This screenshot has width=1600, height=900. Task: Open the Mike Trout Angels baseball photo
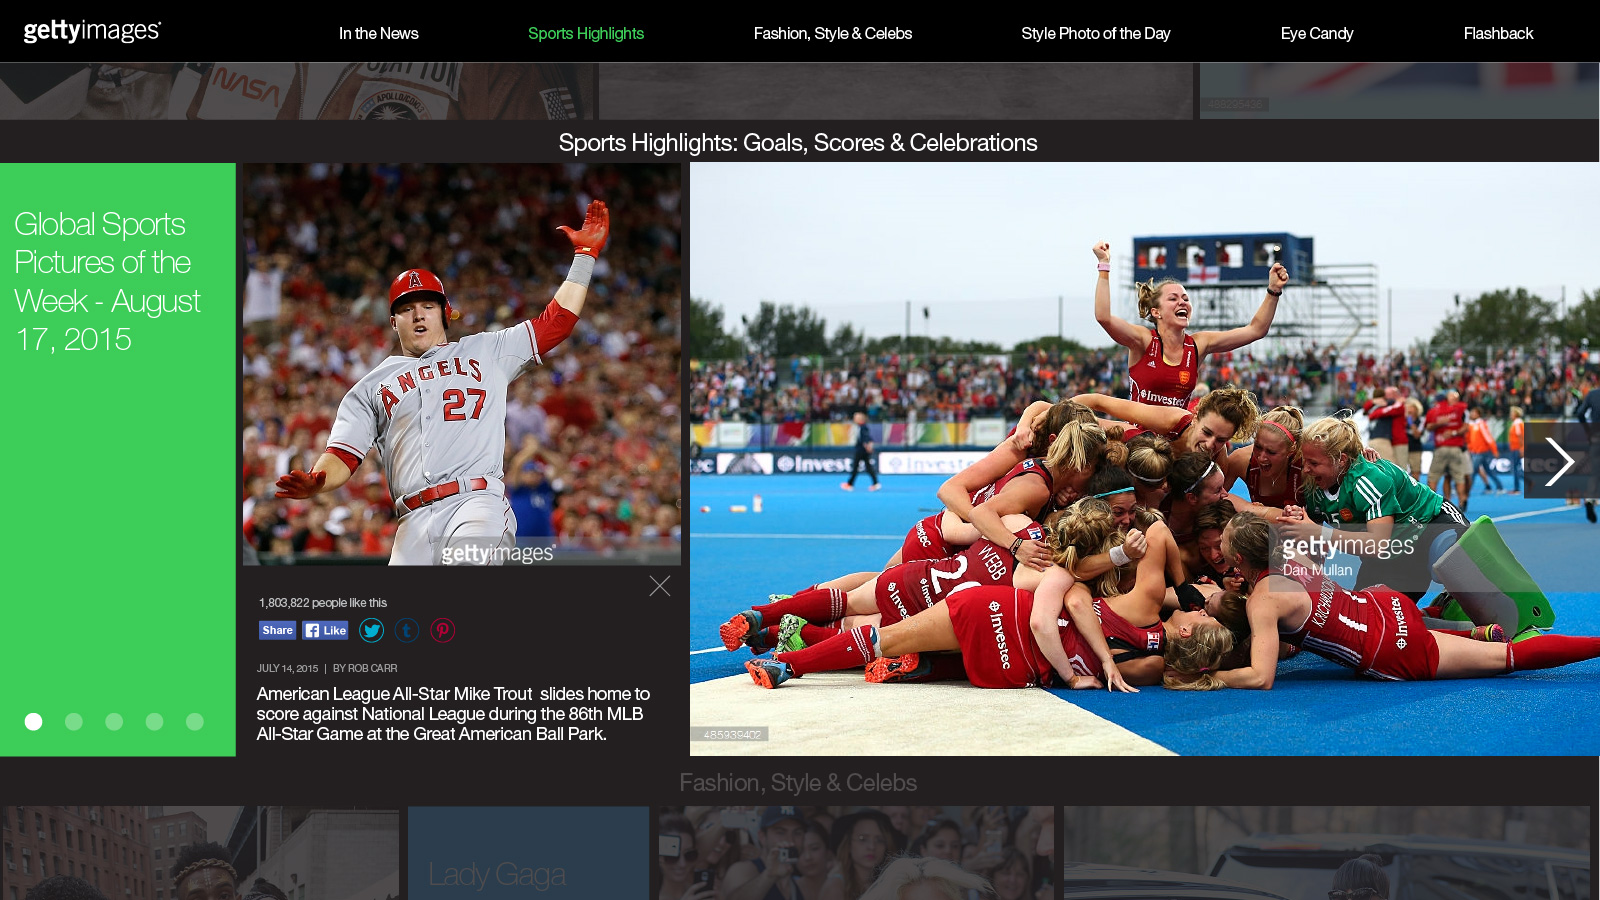click(x=462, y=364)
